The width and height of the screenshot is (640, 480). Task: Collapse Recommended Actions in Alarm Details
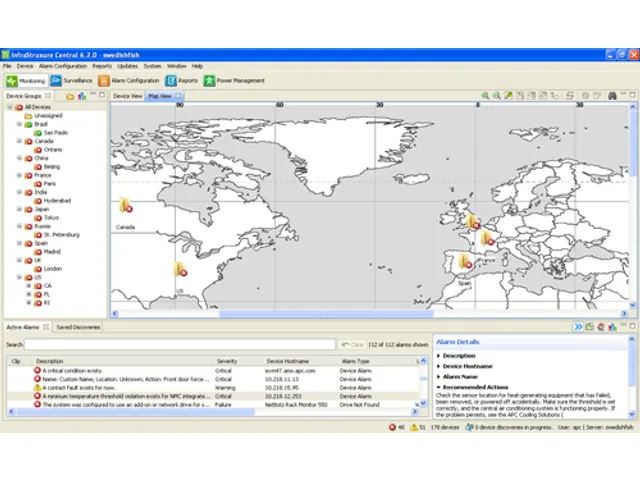(x=439, y=387)
